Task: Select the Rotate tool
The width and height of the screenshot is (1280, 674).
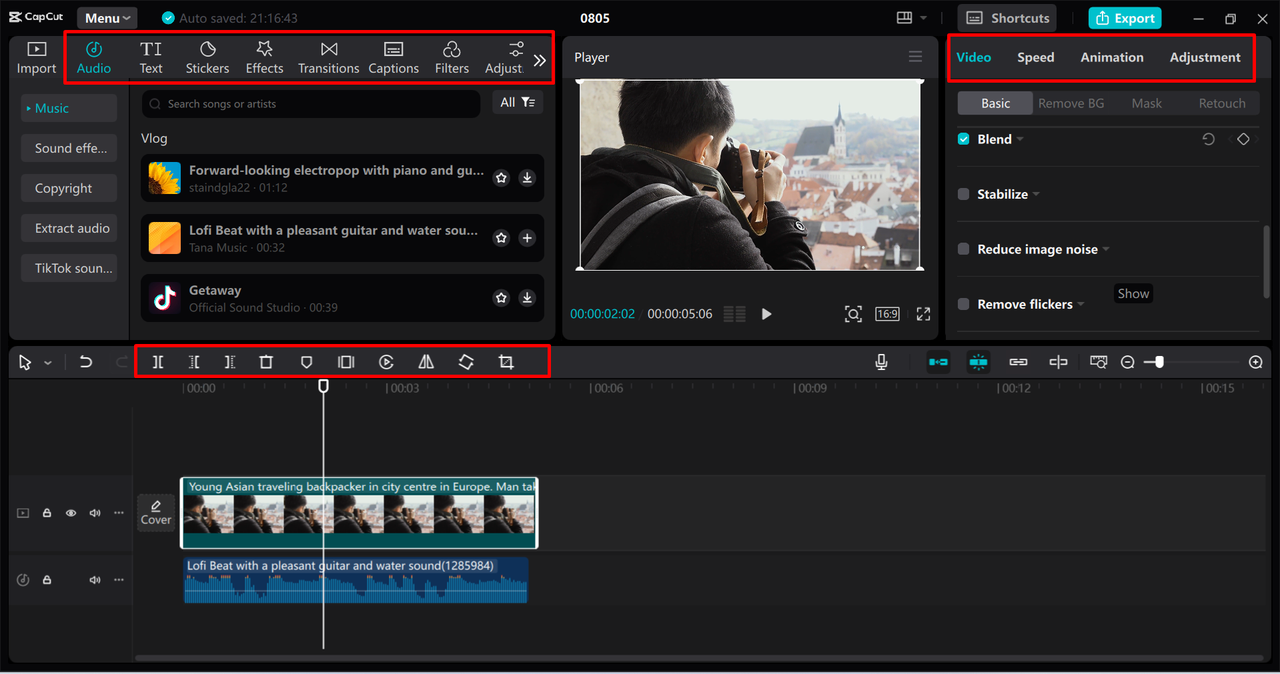Action: pos(466,362)
